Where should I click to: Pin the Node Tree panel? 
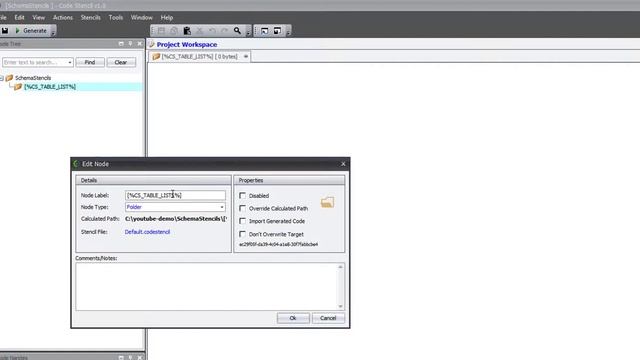click(x=130, y=44)
